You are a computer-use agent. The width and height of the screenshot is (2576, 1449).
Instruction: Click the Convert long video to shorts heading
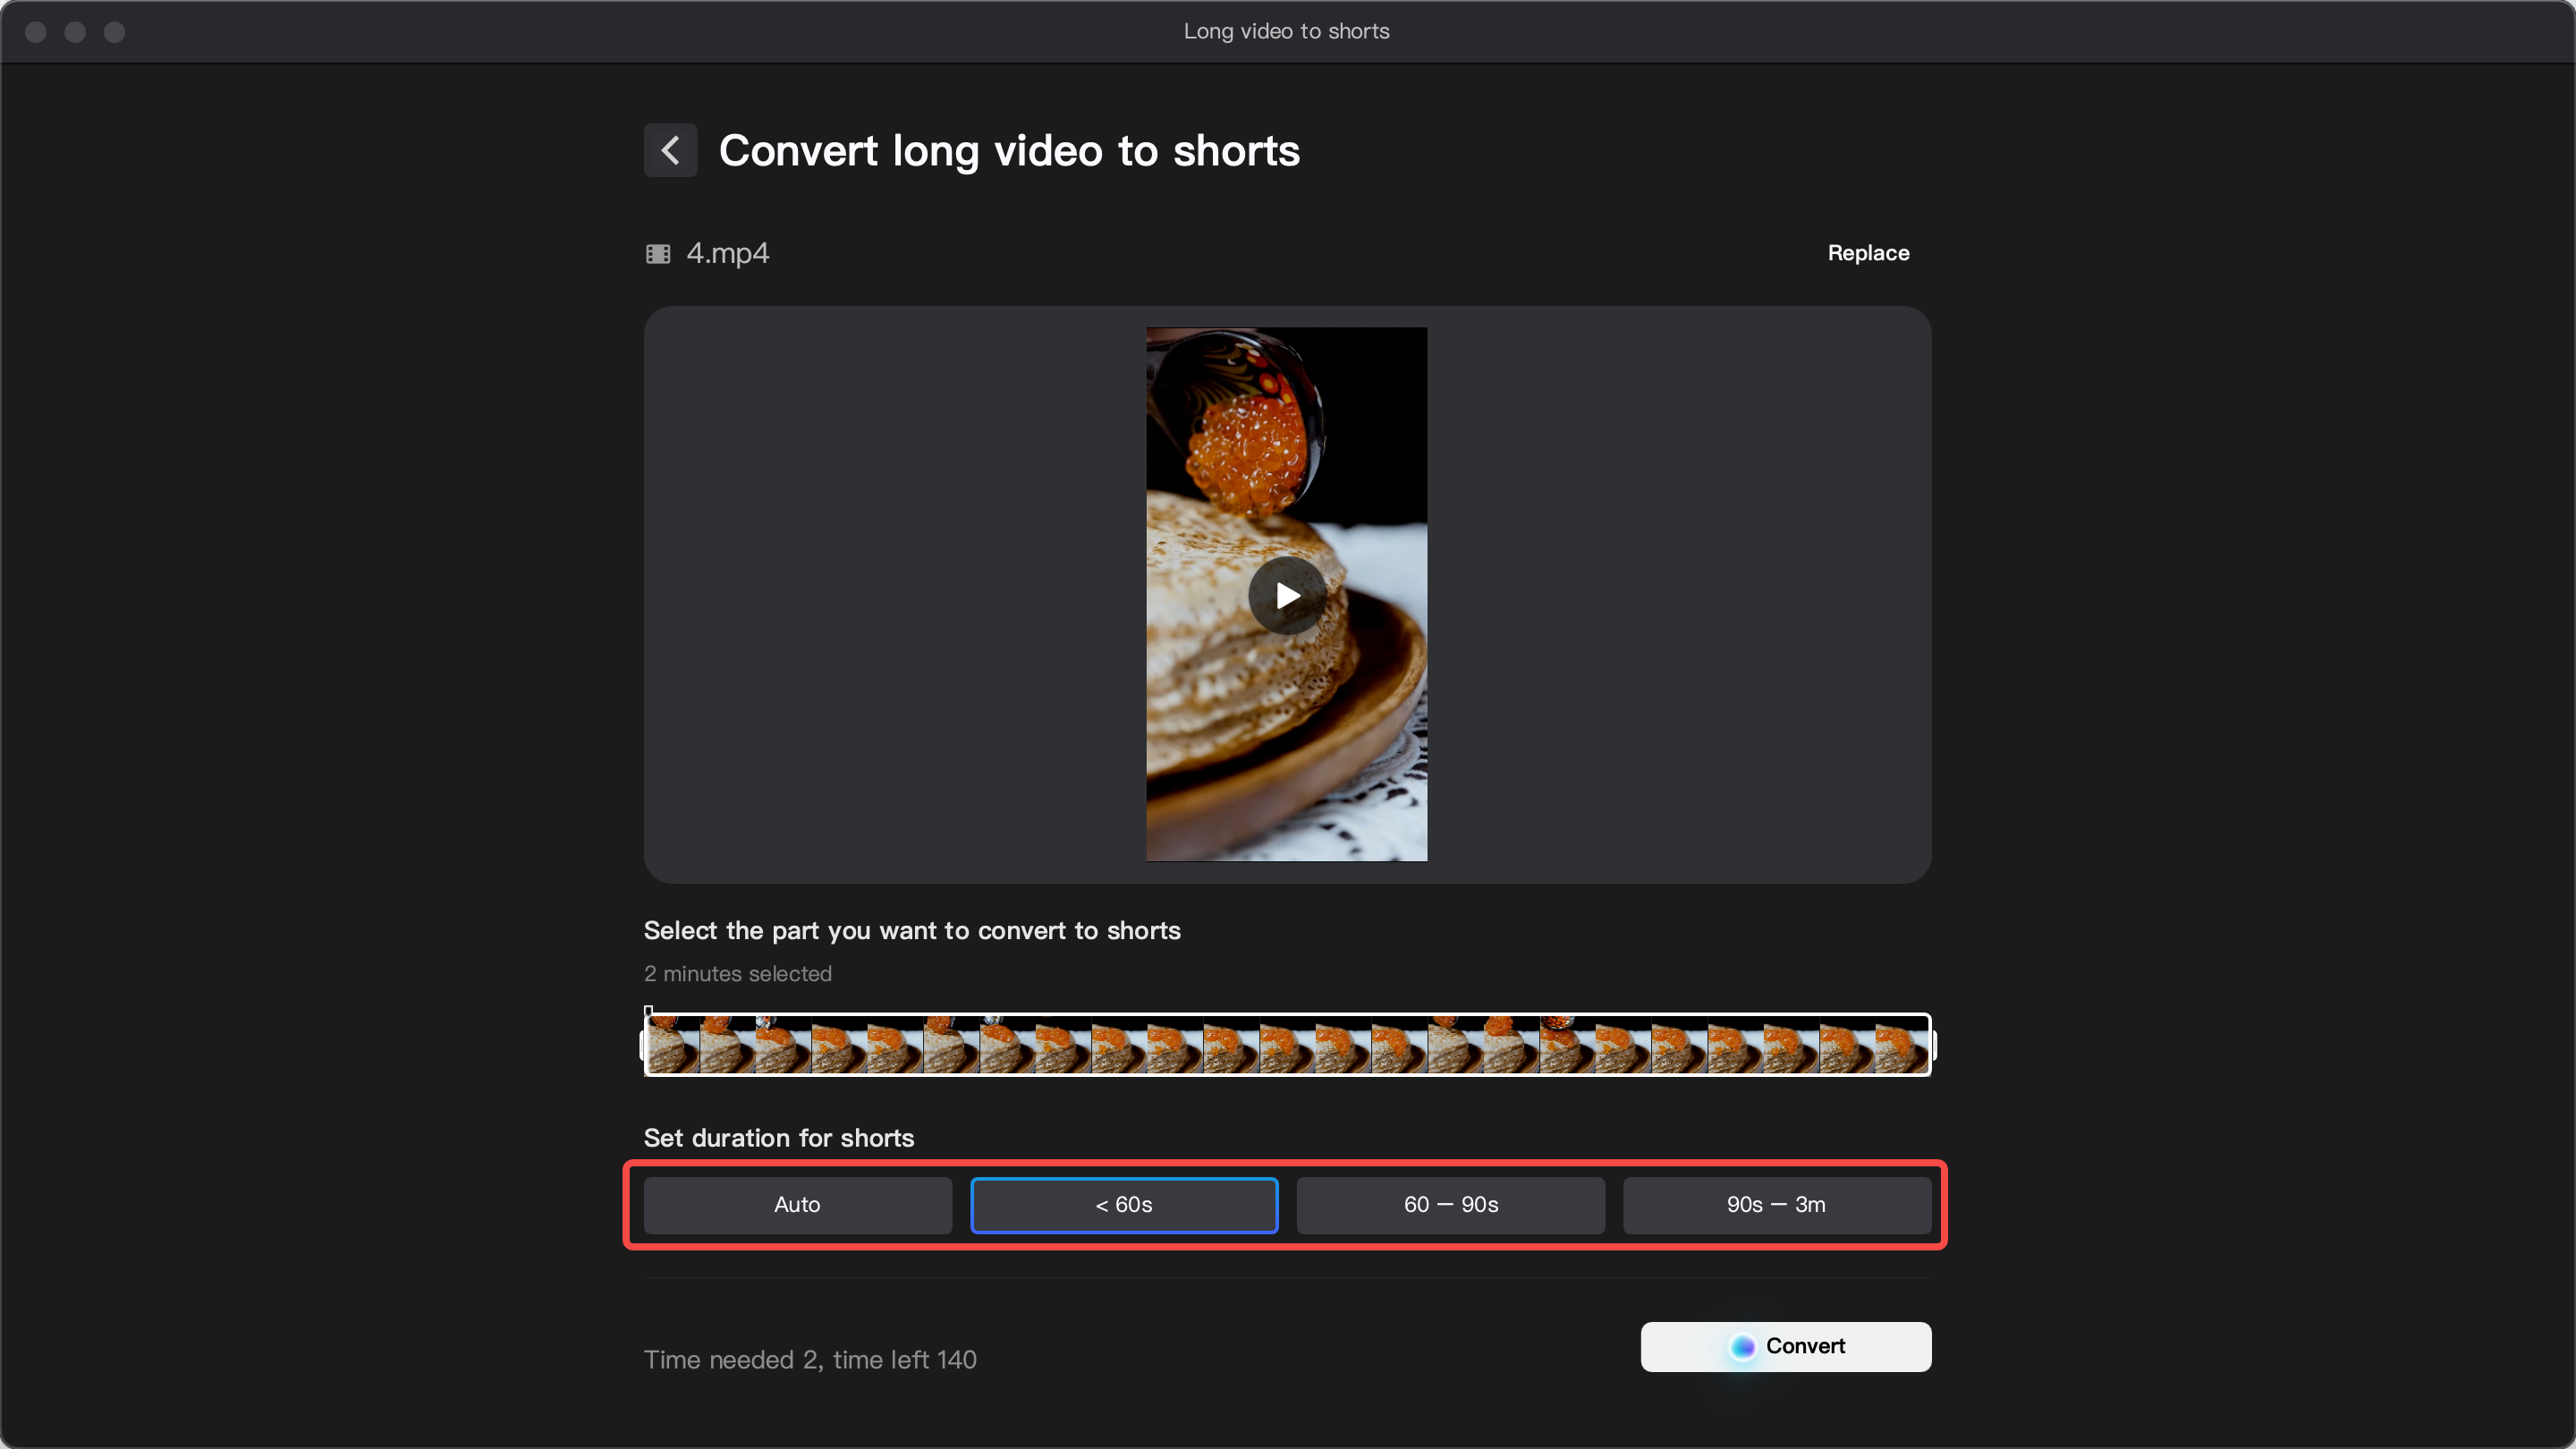[1008, 150]
